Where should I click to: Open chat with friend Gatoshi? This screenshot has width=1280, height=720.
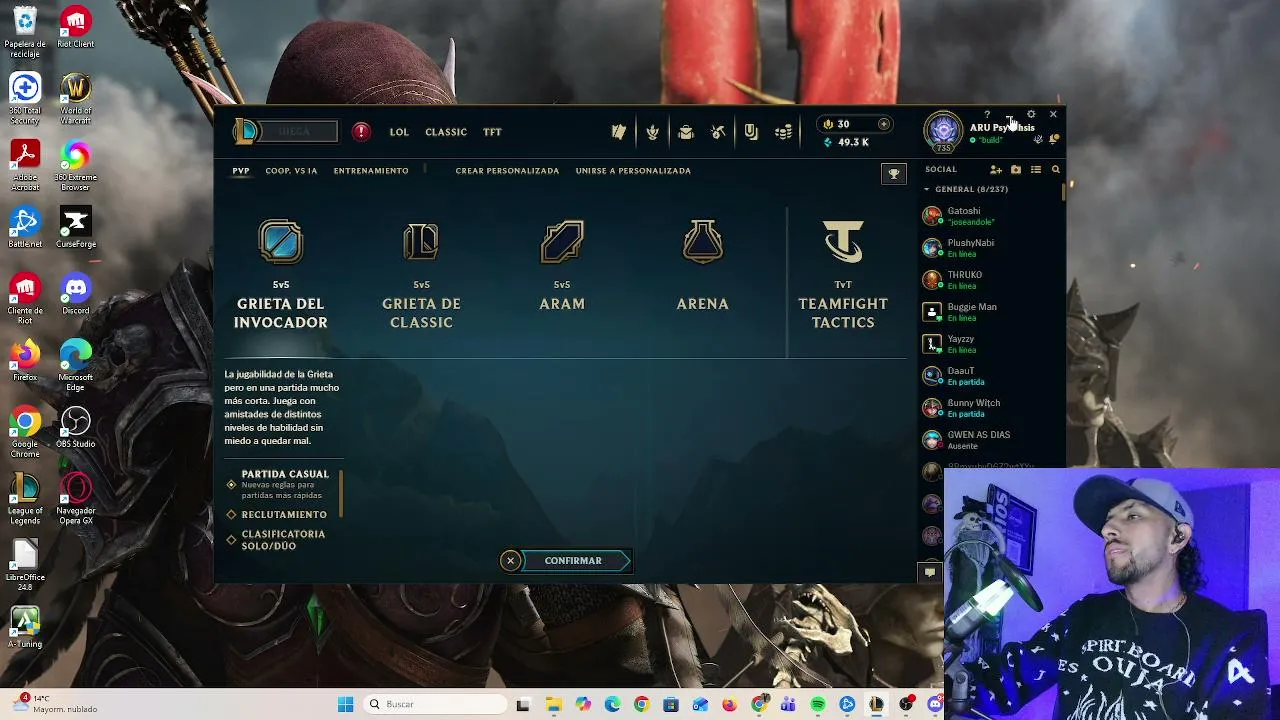[x=990, y=216]
